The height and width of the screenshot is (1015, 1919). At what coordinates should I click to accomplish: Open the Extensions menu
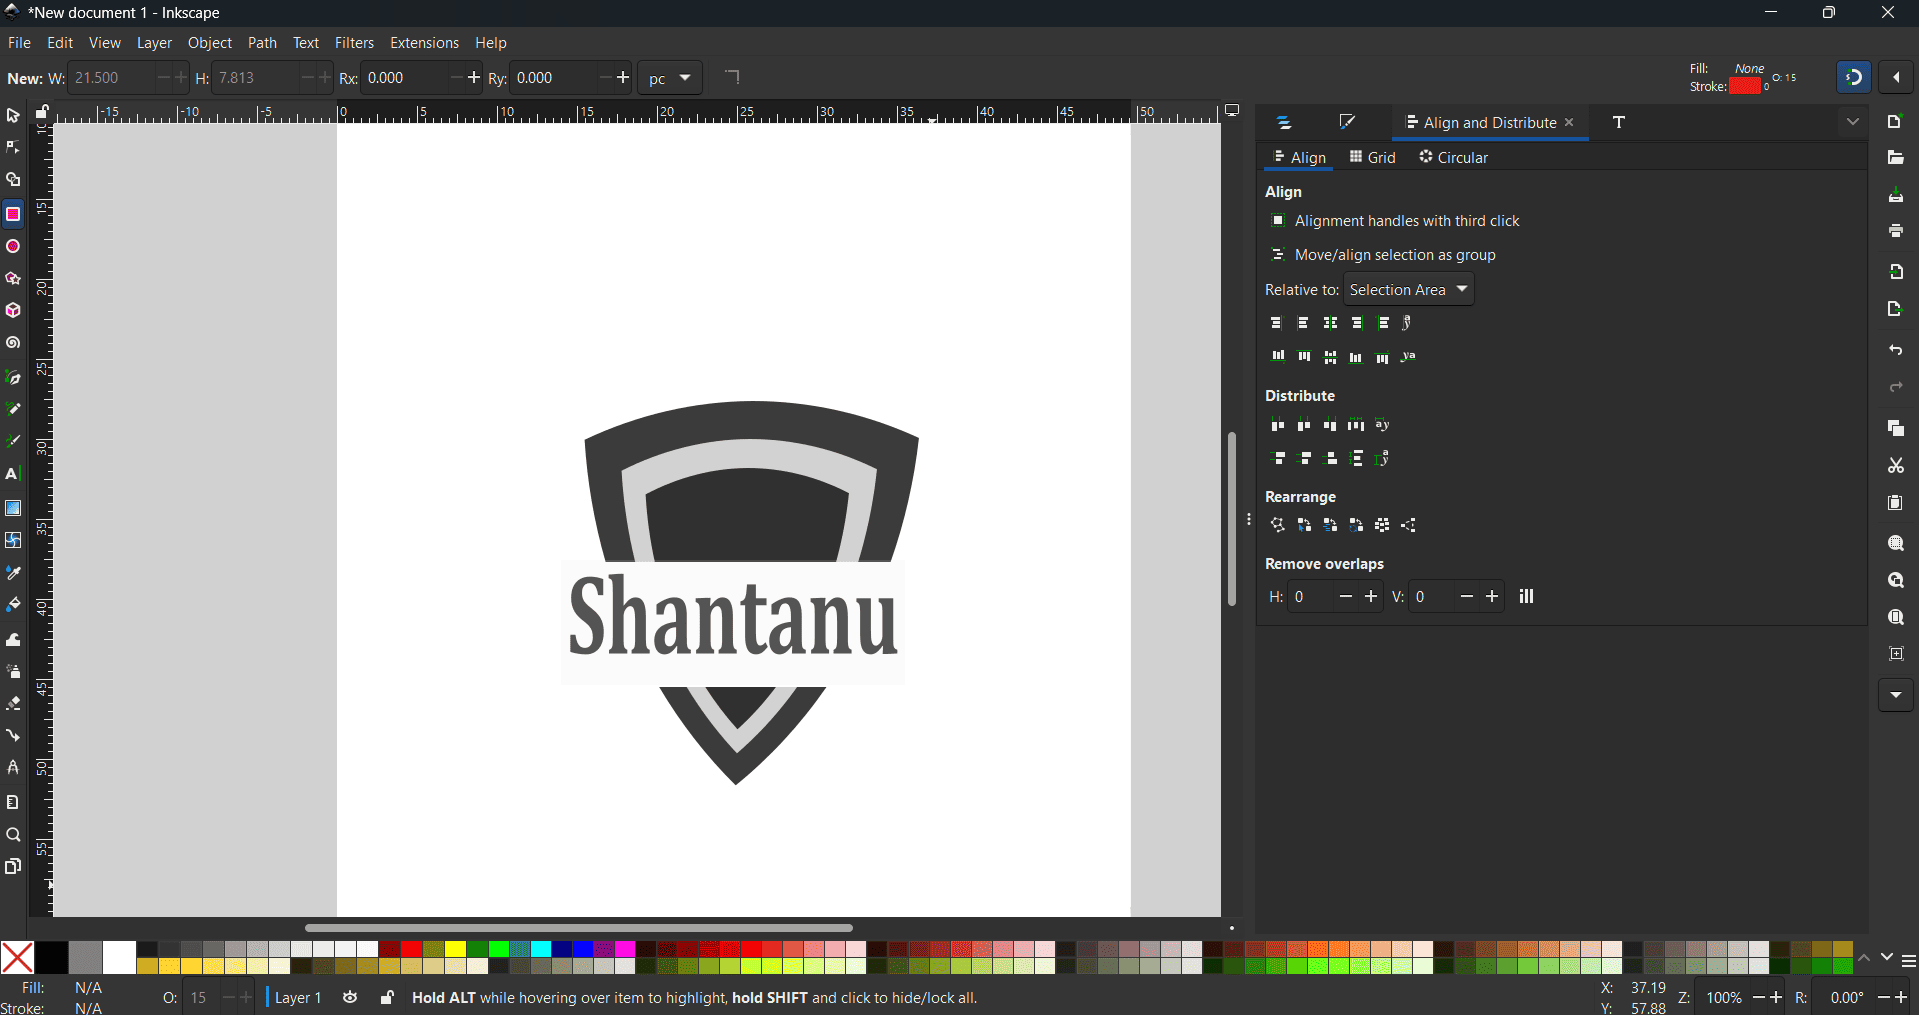pos(424,43)
